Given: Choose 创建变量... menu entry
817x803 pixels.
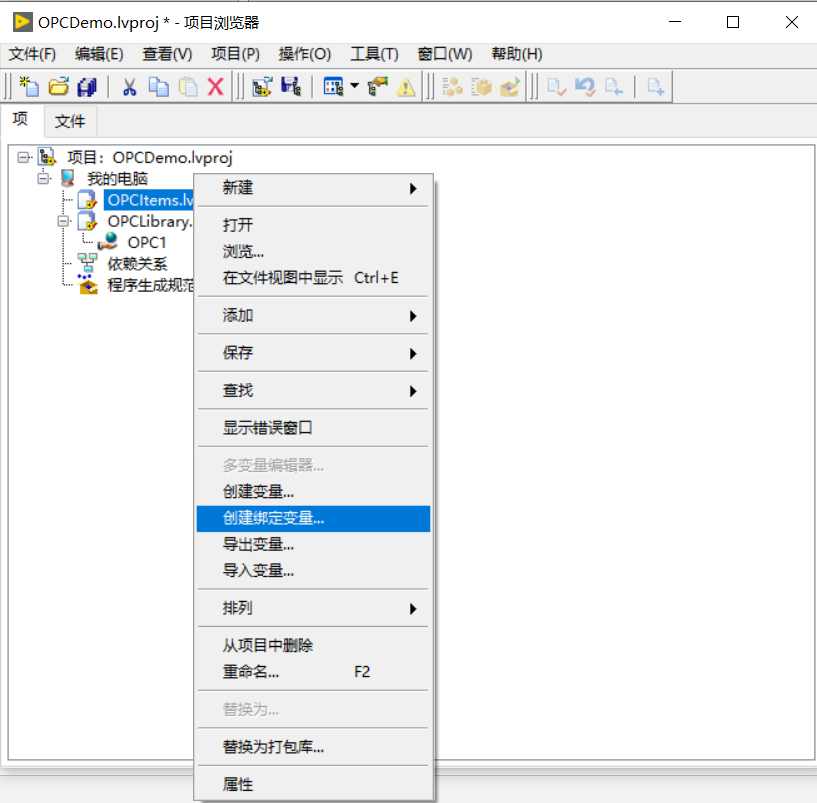Looking at the screenshot, I should pos(314,492).
